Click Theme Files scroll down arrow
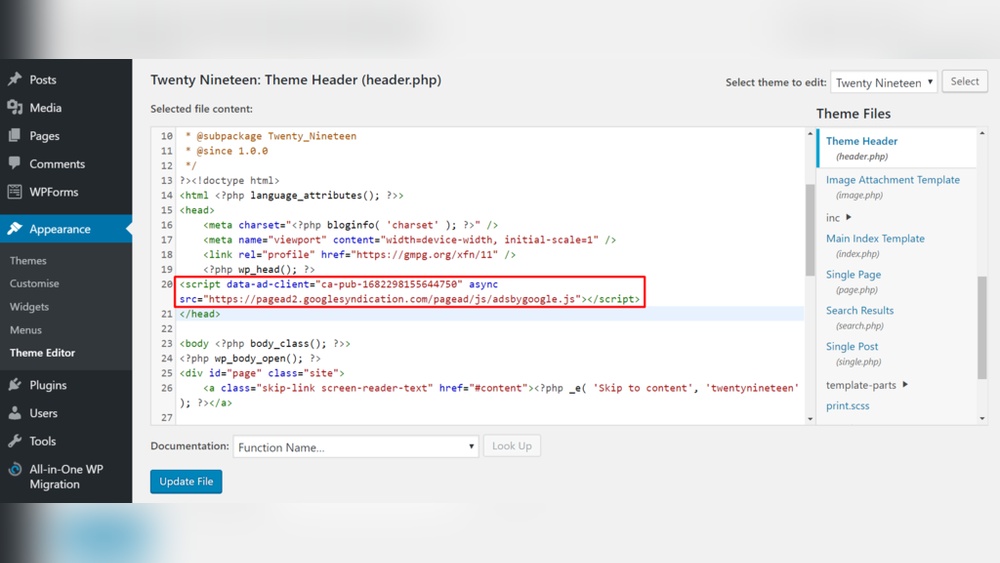The image size is (1000, 563). 982,419
